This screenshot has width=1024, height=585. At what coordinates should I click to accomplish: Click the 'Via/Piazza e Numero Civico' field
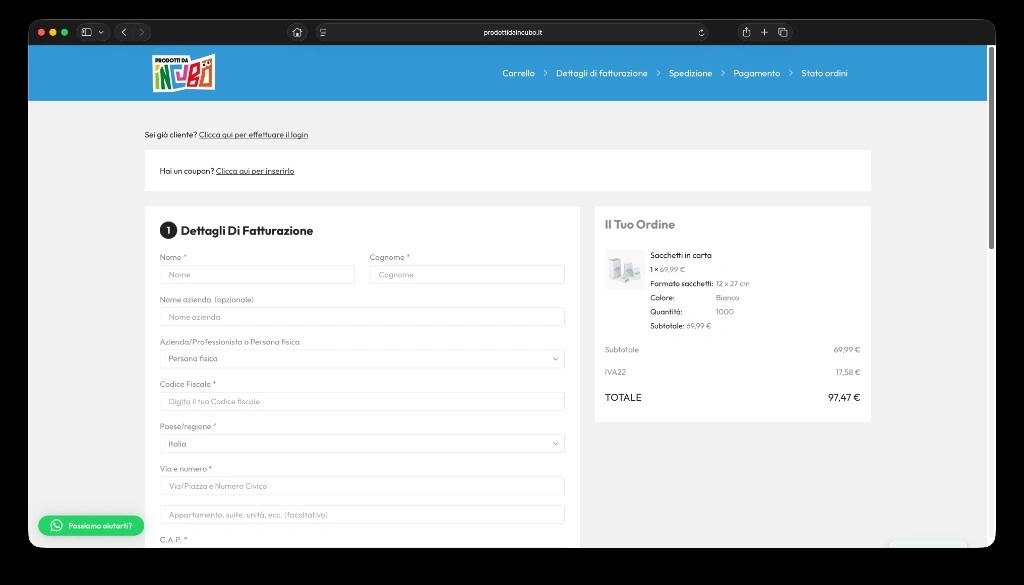pyautogui.click(x=362, y=486)
